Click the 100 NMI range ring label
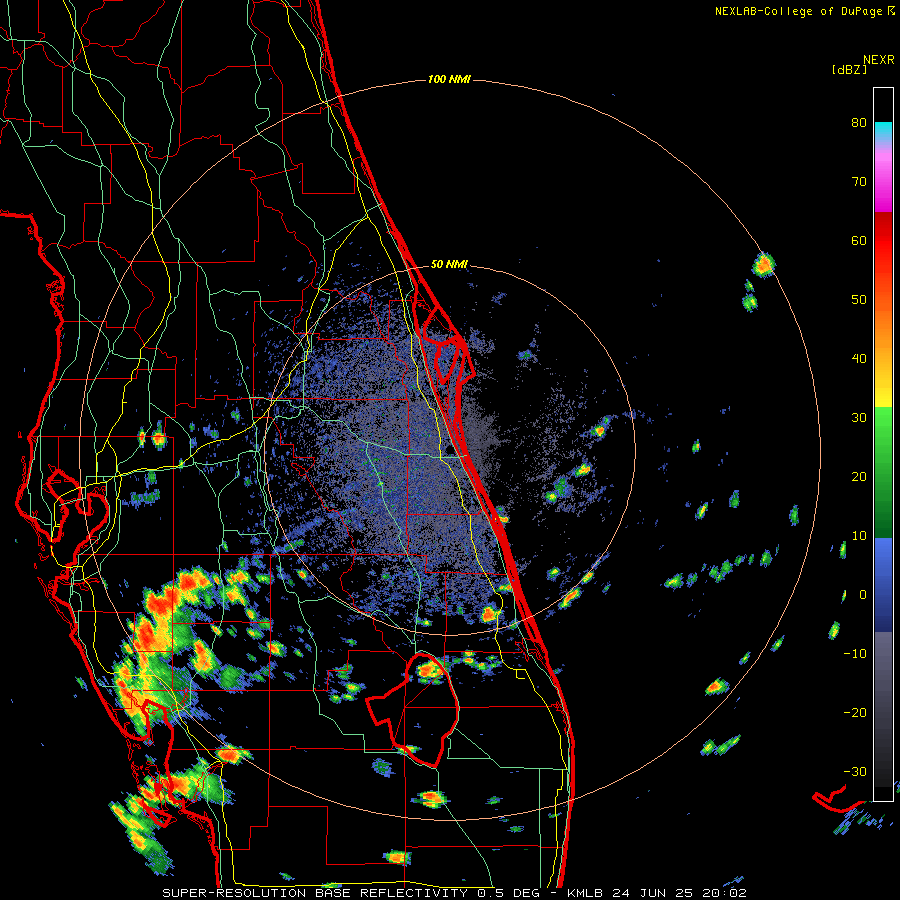The width and height of the screenshot is (900, 900). [x=449, y=79]
